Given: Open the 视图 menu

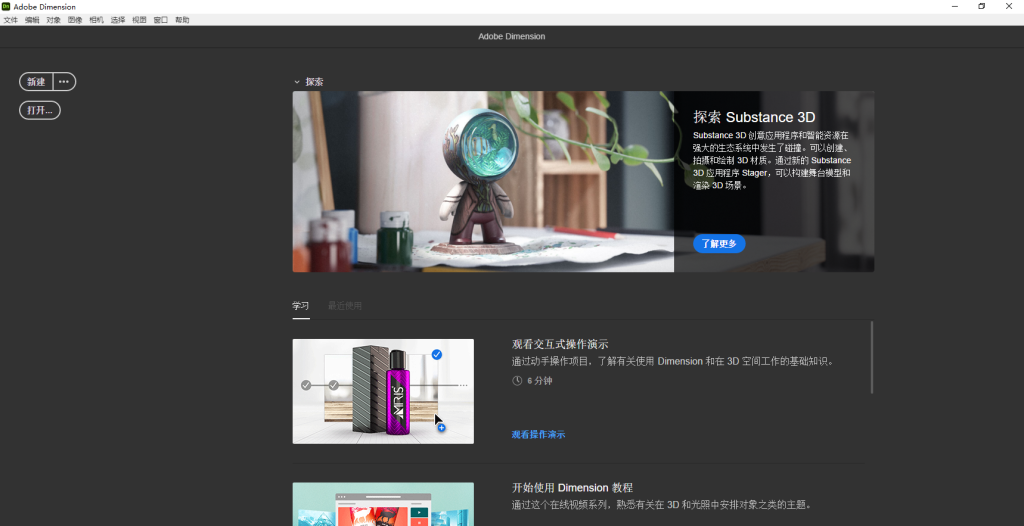Looking at the screenshot, I should tap(139, 20).
